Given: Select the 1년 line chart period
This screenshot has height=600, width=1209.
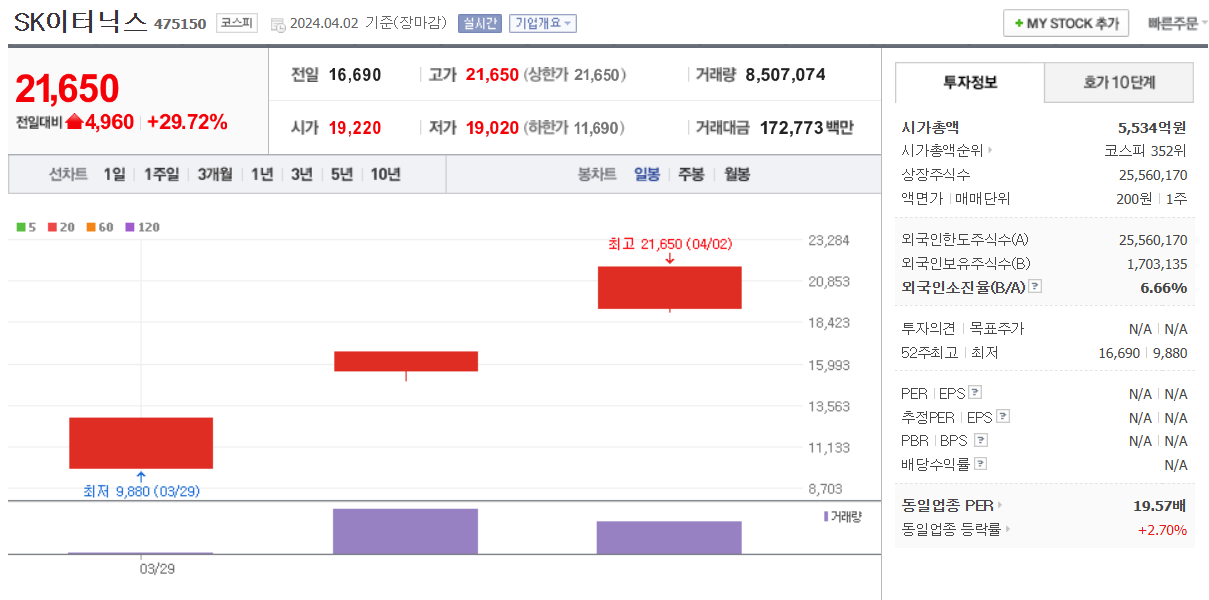Looking at the screenshot, I should (x=262, y=174).
